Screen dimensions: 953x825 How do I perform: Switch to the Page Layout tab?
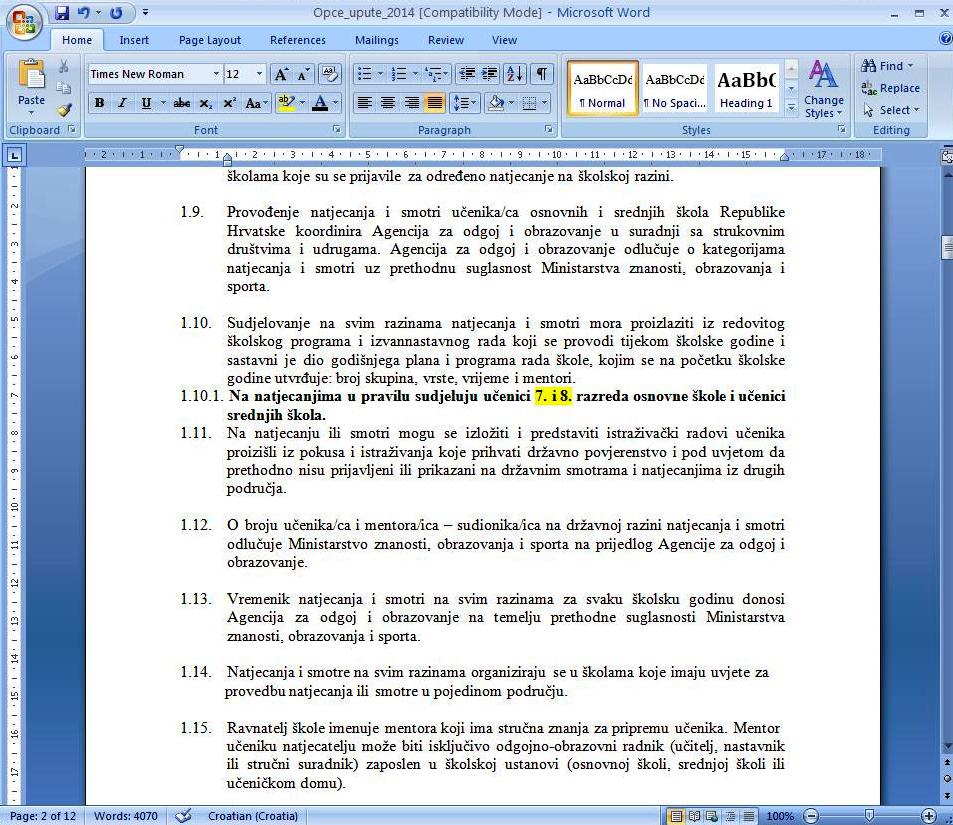(209, 40)
